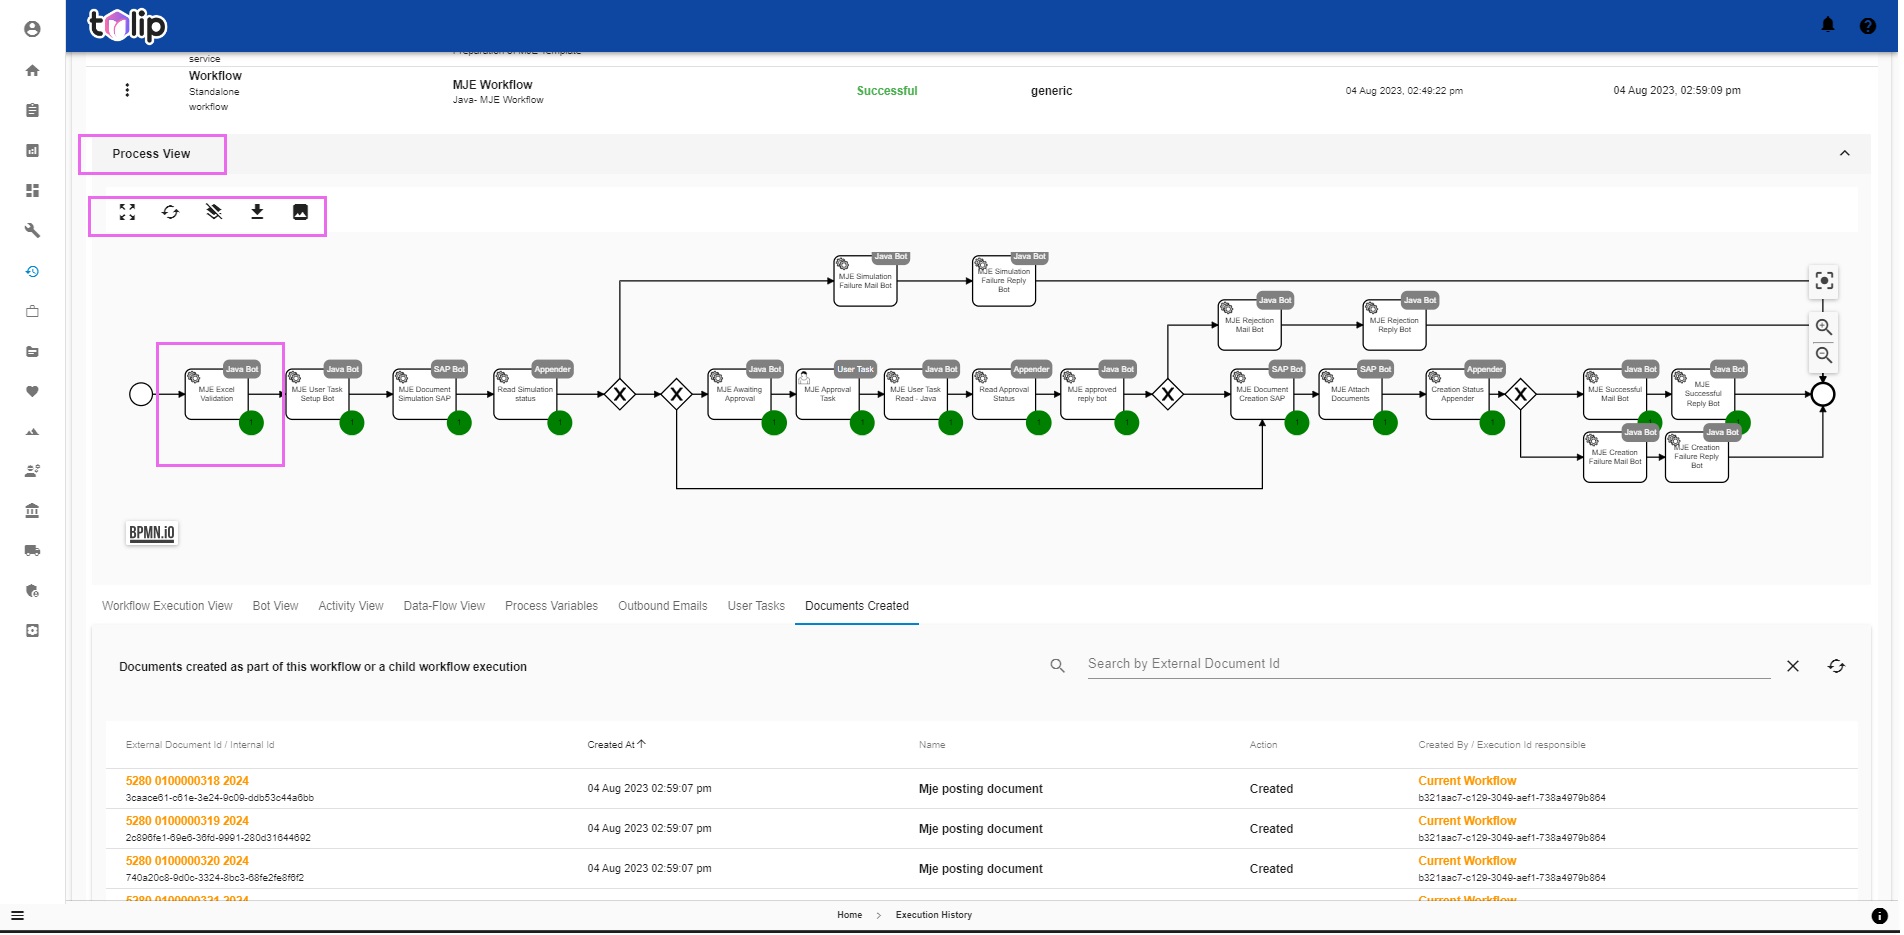Switch to Bot View tab
This screenshot has width=1904, height=935.
click(x=275, y=606)
